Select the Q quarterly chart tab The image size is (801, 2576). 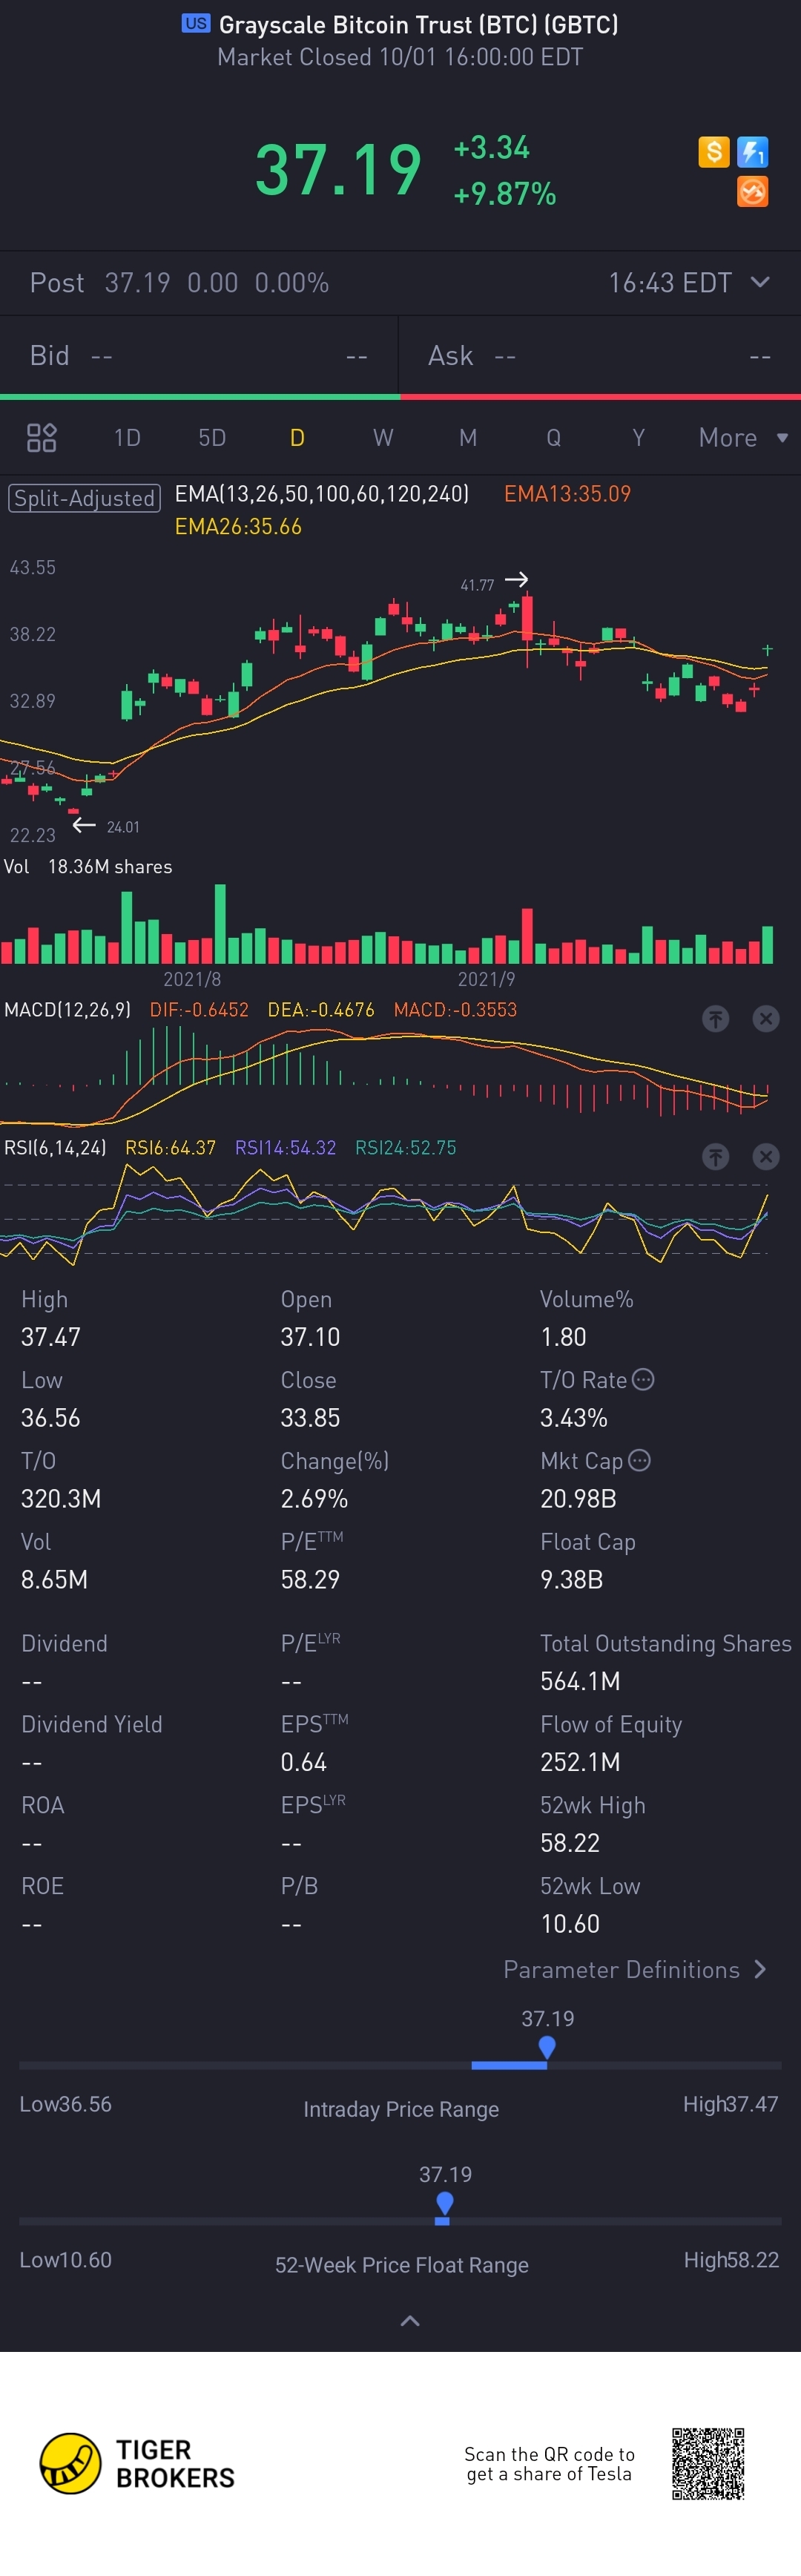(x=553, y=437)
